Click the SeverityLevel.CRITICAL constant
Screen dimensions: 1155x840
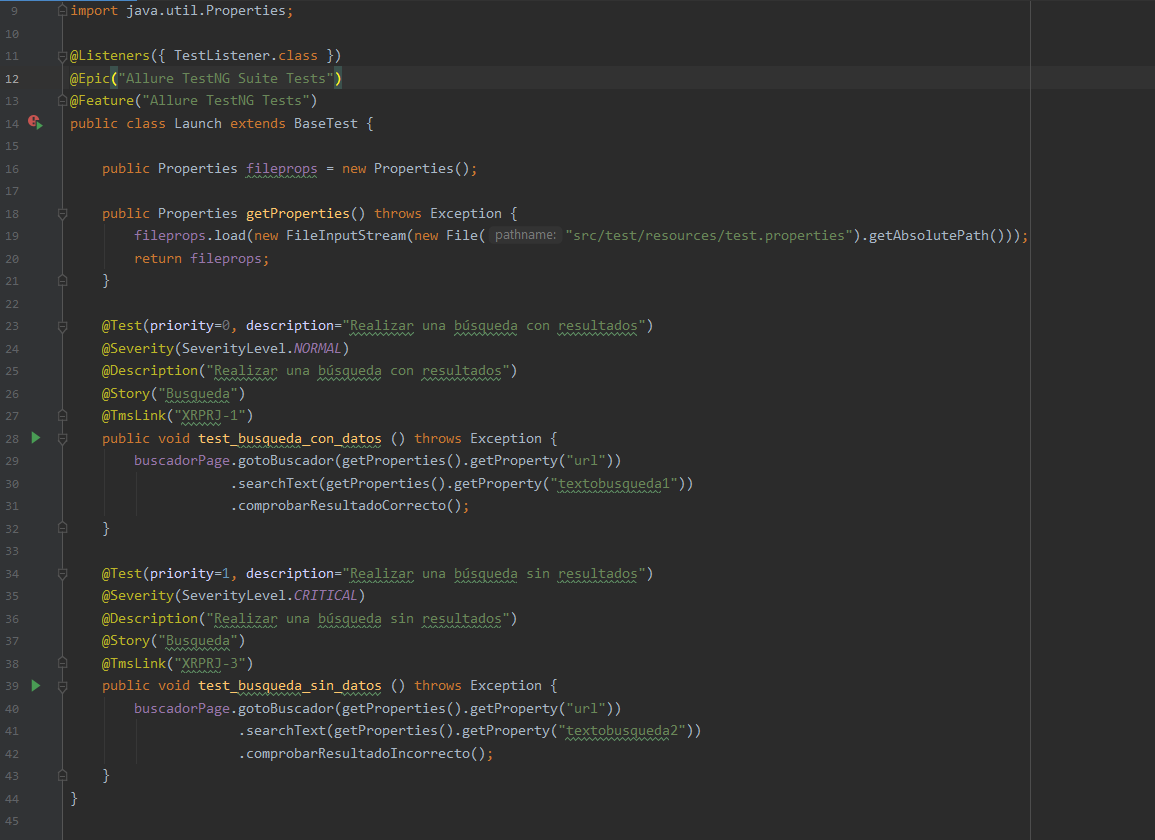[326, 595]
